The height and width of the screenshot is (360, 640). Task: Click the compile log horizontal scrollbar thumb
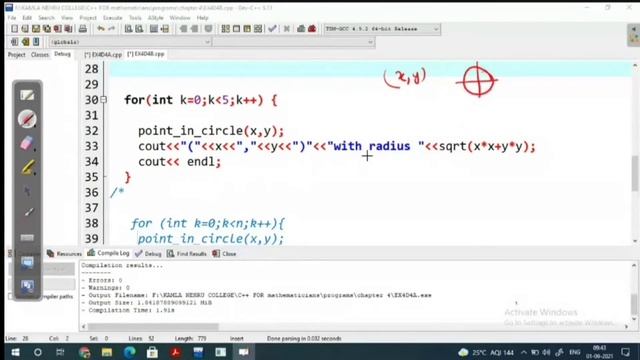(x=153, y=327)
